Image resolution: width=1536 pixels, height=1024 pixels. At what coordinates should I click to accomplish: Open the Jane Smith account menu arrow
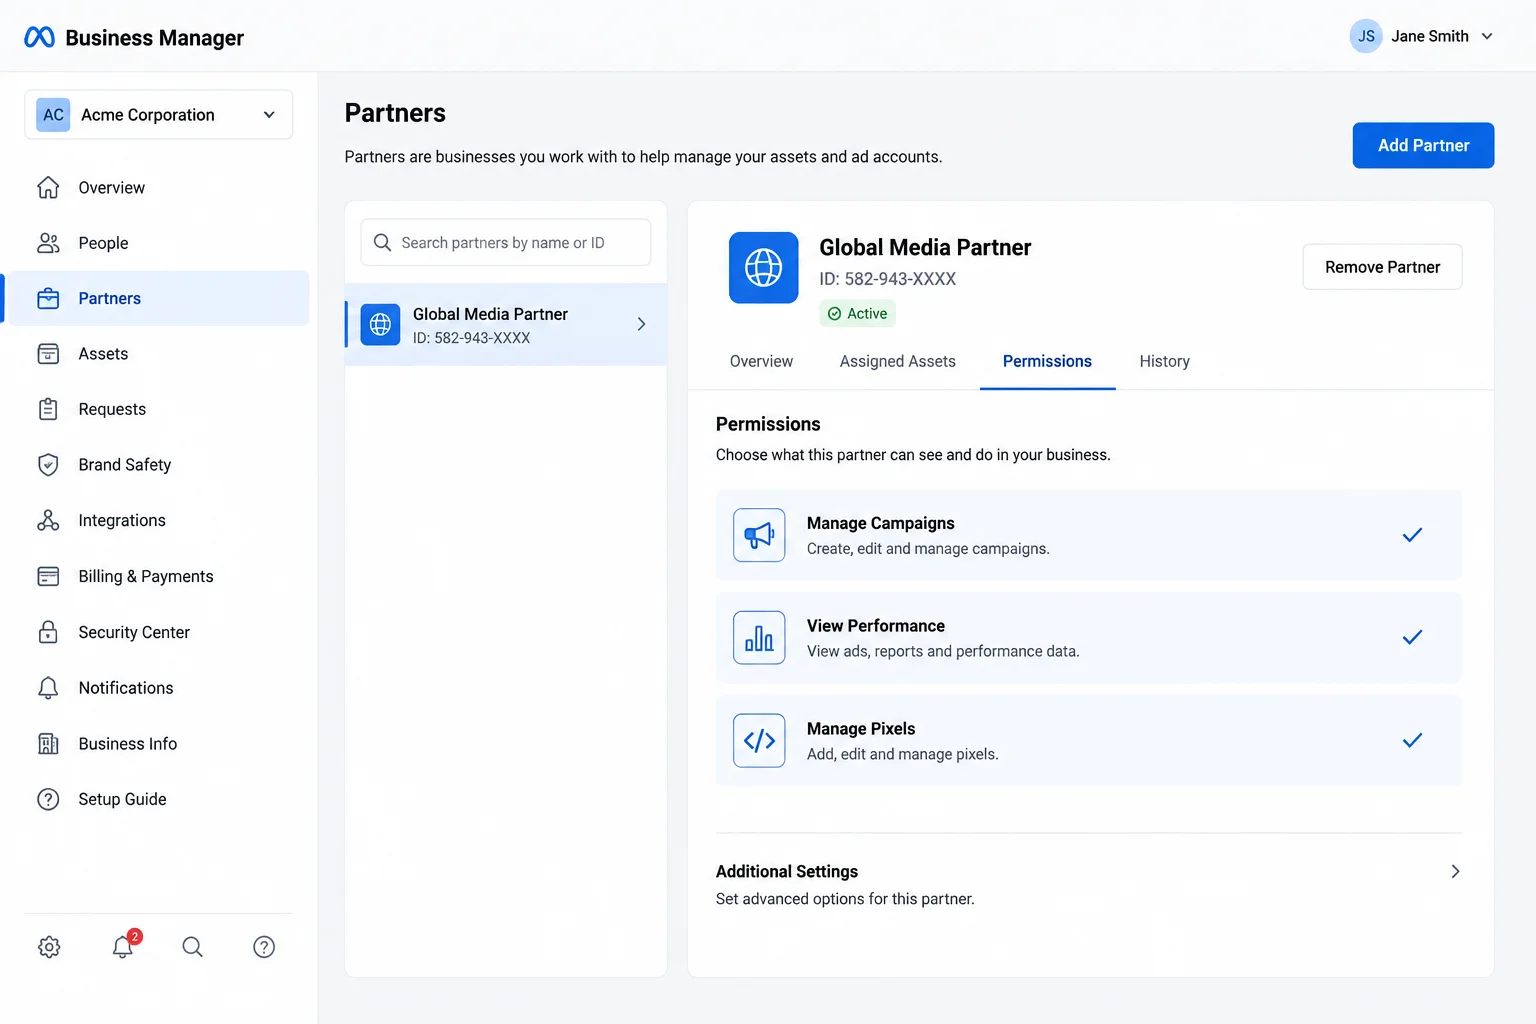(x=1487, y=36)
